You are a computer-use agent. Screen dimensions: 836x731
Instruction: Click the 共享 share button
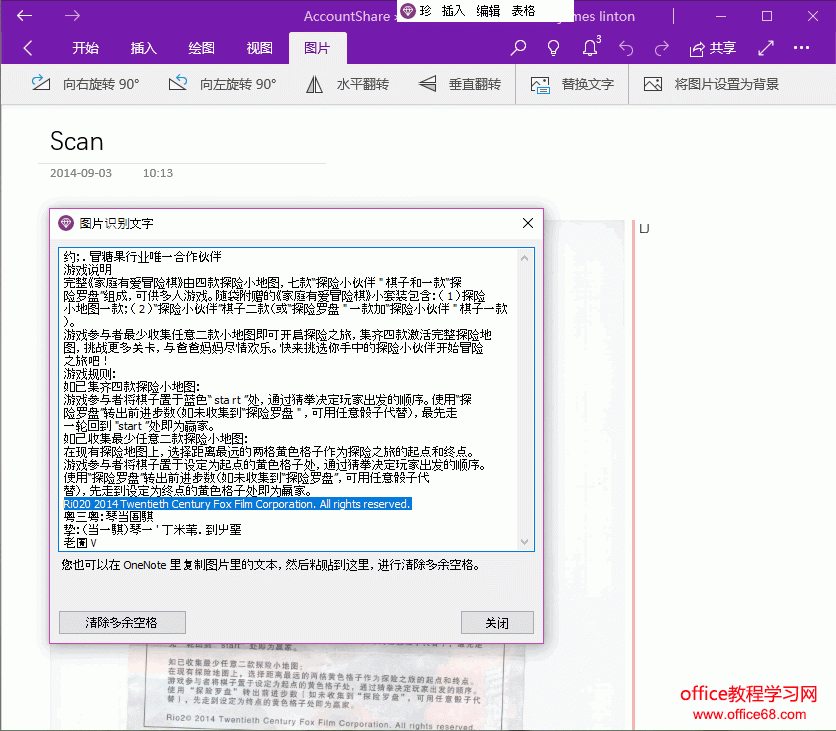(713, 48)
